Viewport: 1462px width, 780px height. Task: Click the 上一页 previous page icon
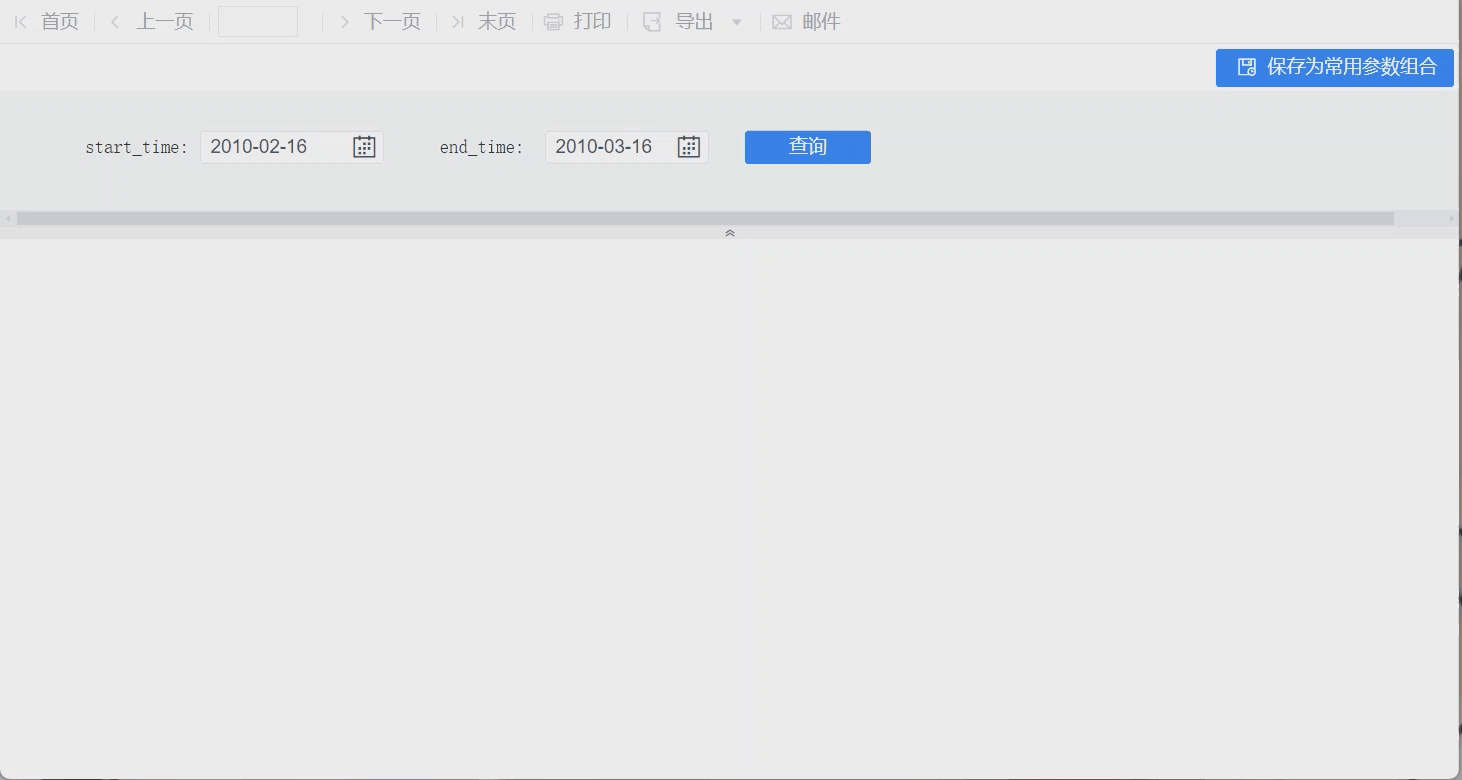tap(114, 21)
